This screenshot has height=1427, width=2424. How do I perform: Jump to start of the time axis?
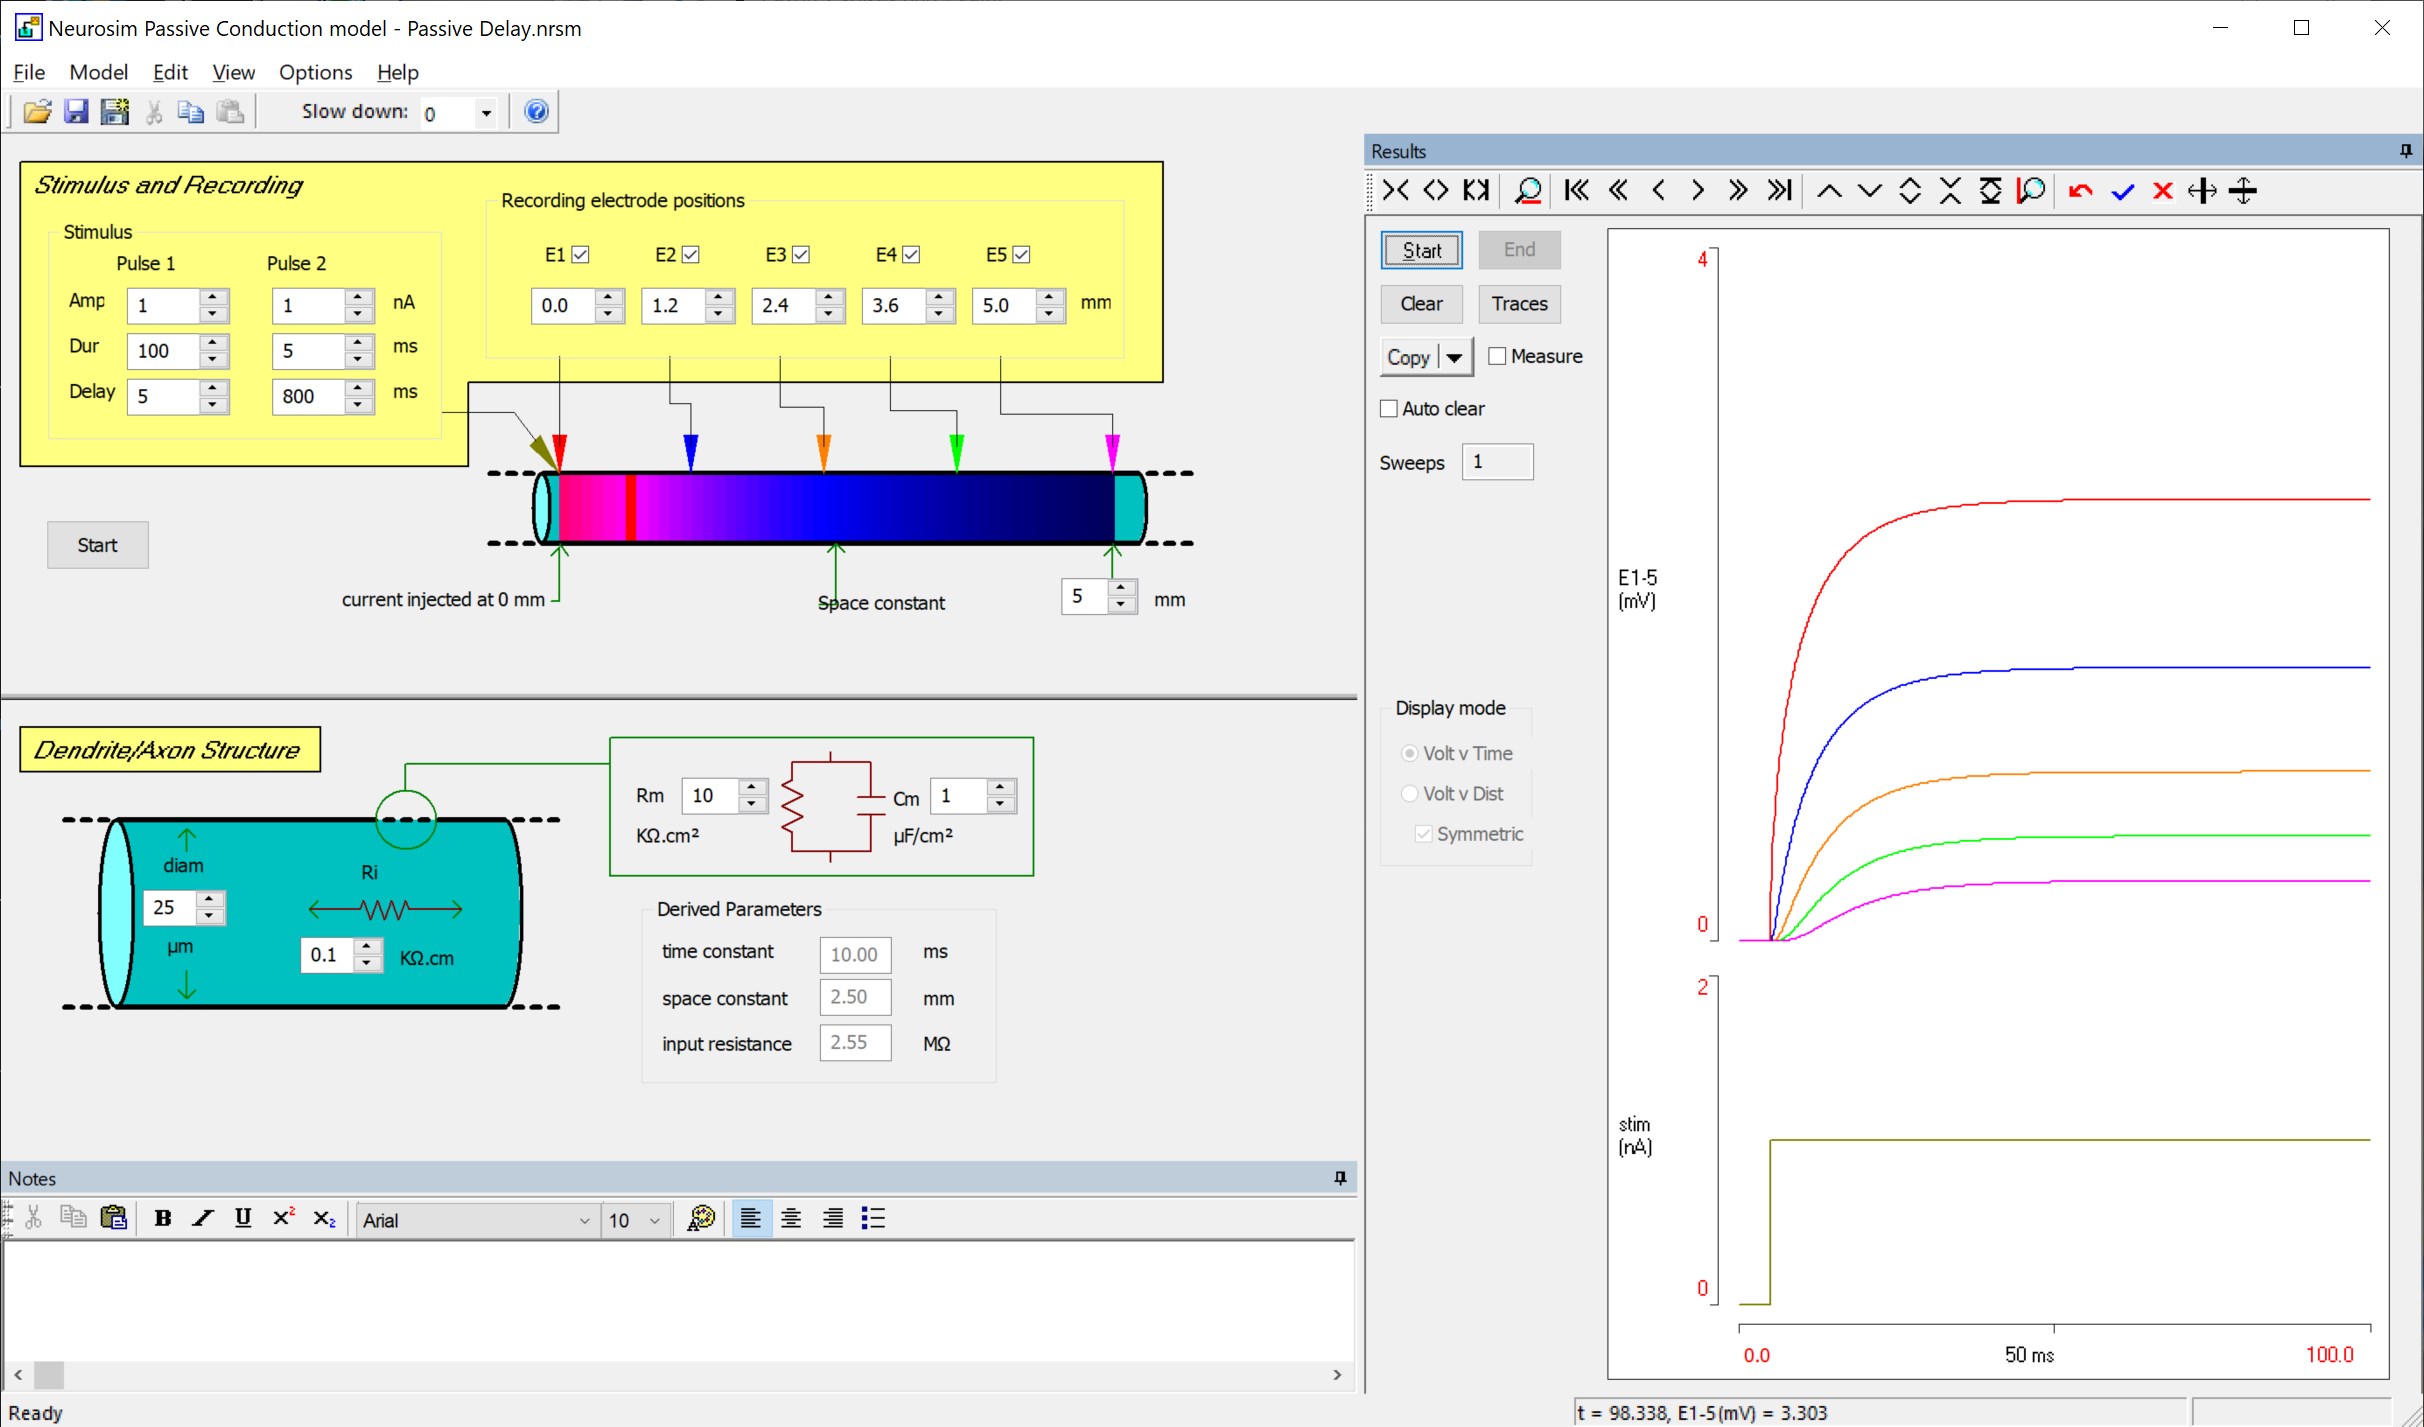tap(1577, 191)
